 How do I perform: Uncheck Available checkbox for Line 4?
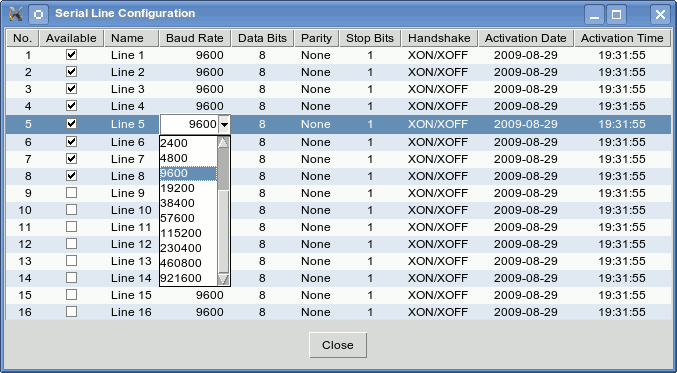[72, 105]
